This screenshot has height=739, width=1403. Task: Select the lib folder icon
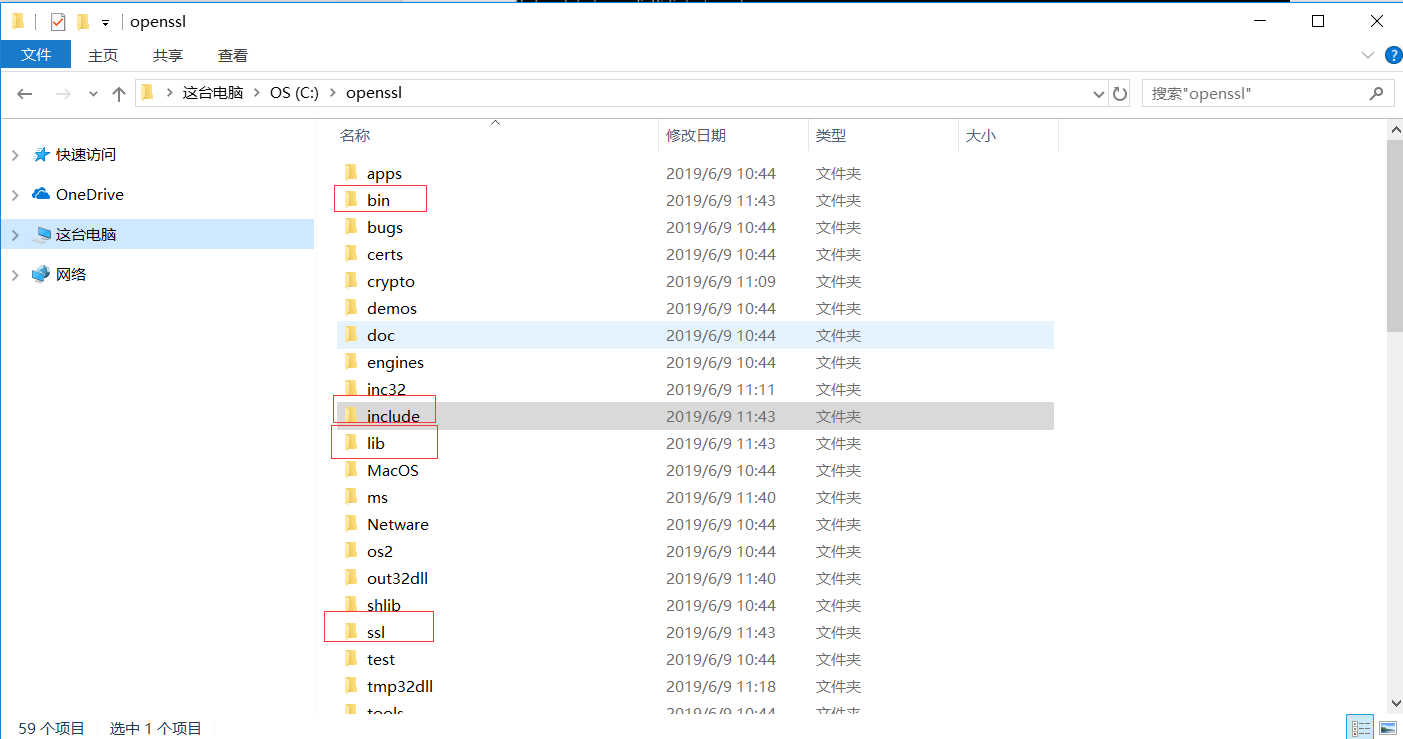[x=351, y=443]
